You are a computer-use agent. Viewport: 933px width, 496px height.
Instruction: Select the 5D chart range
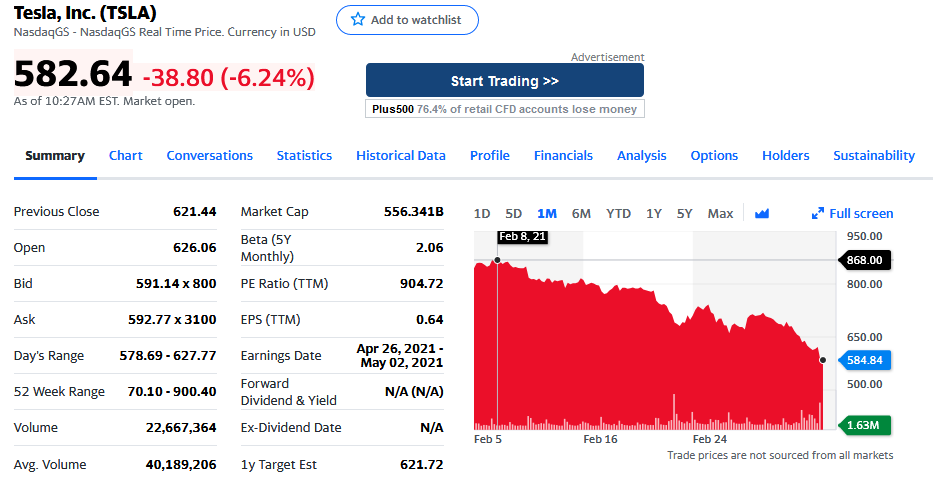514,213
